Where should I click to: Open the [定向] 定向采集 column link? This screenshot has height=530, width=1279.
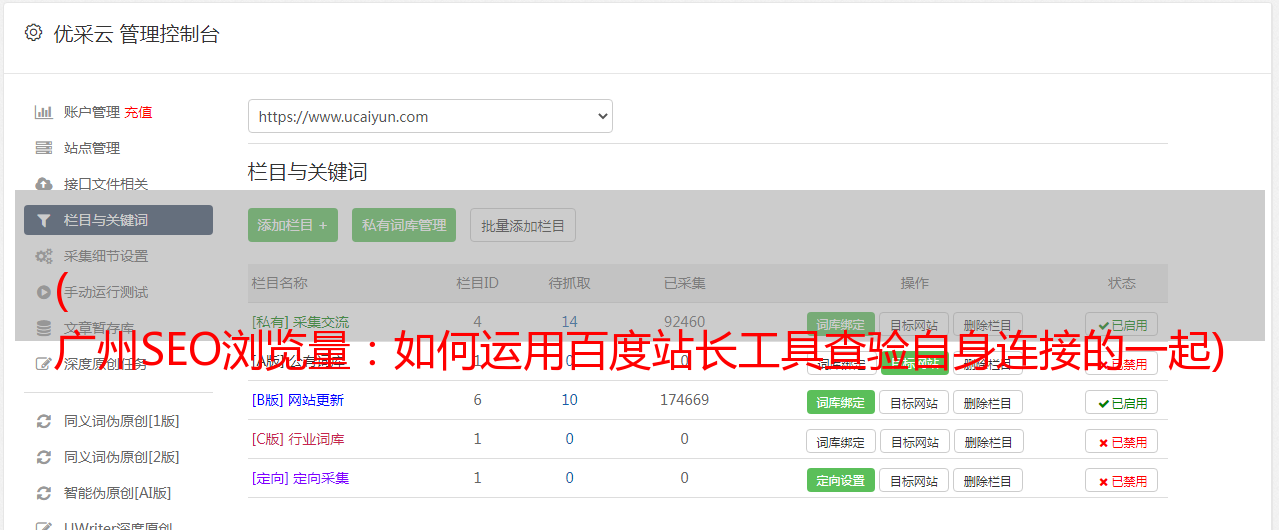tap(301, 478)
